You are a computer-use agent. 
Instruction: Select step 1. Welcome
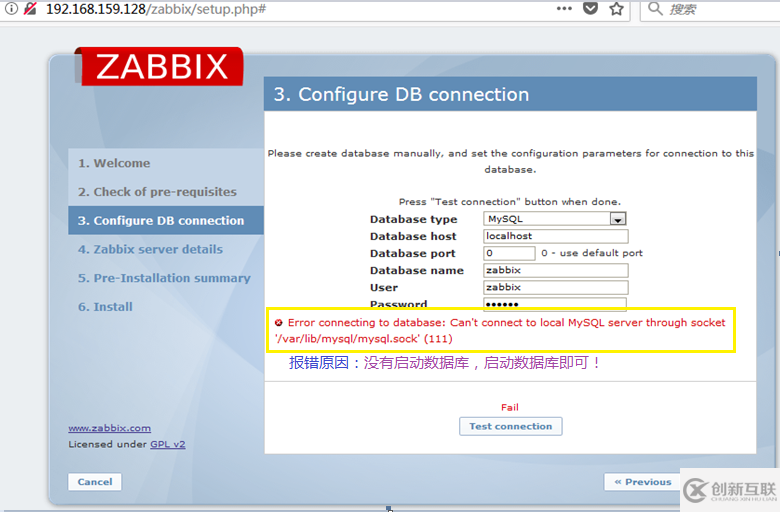coord(114,163)
